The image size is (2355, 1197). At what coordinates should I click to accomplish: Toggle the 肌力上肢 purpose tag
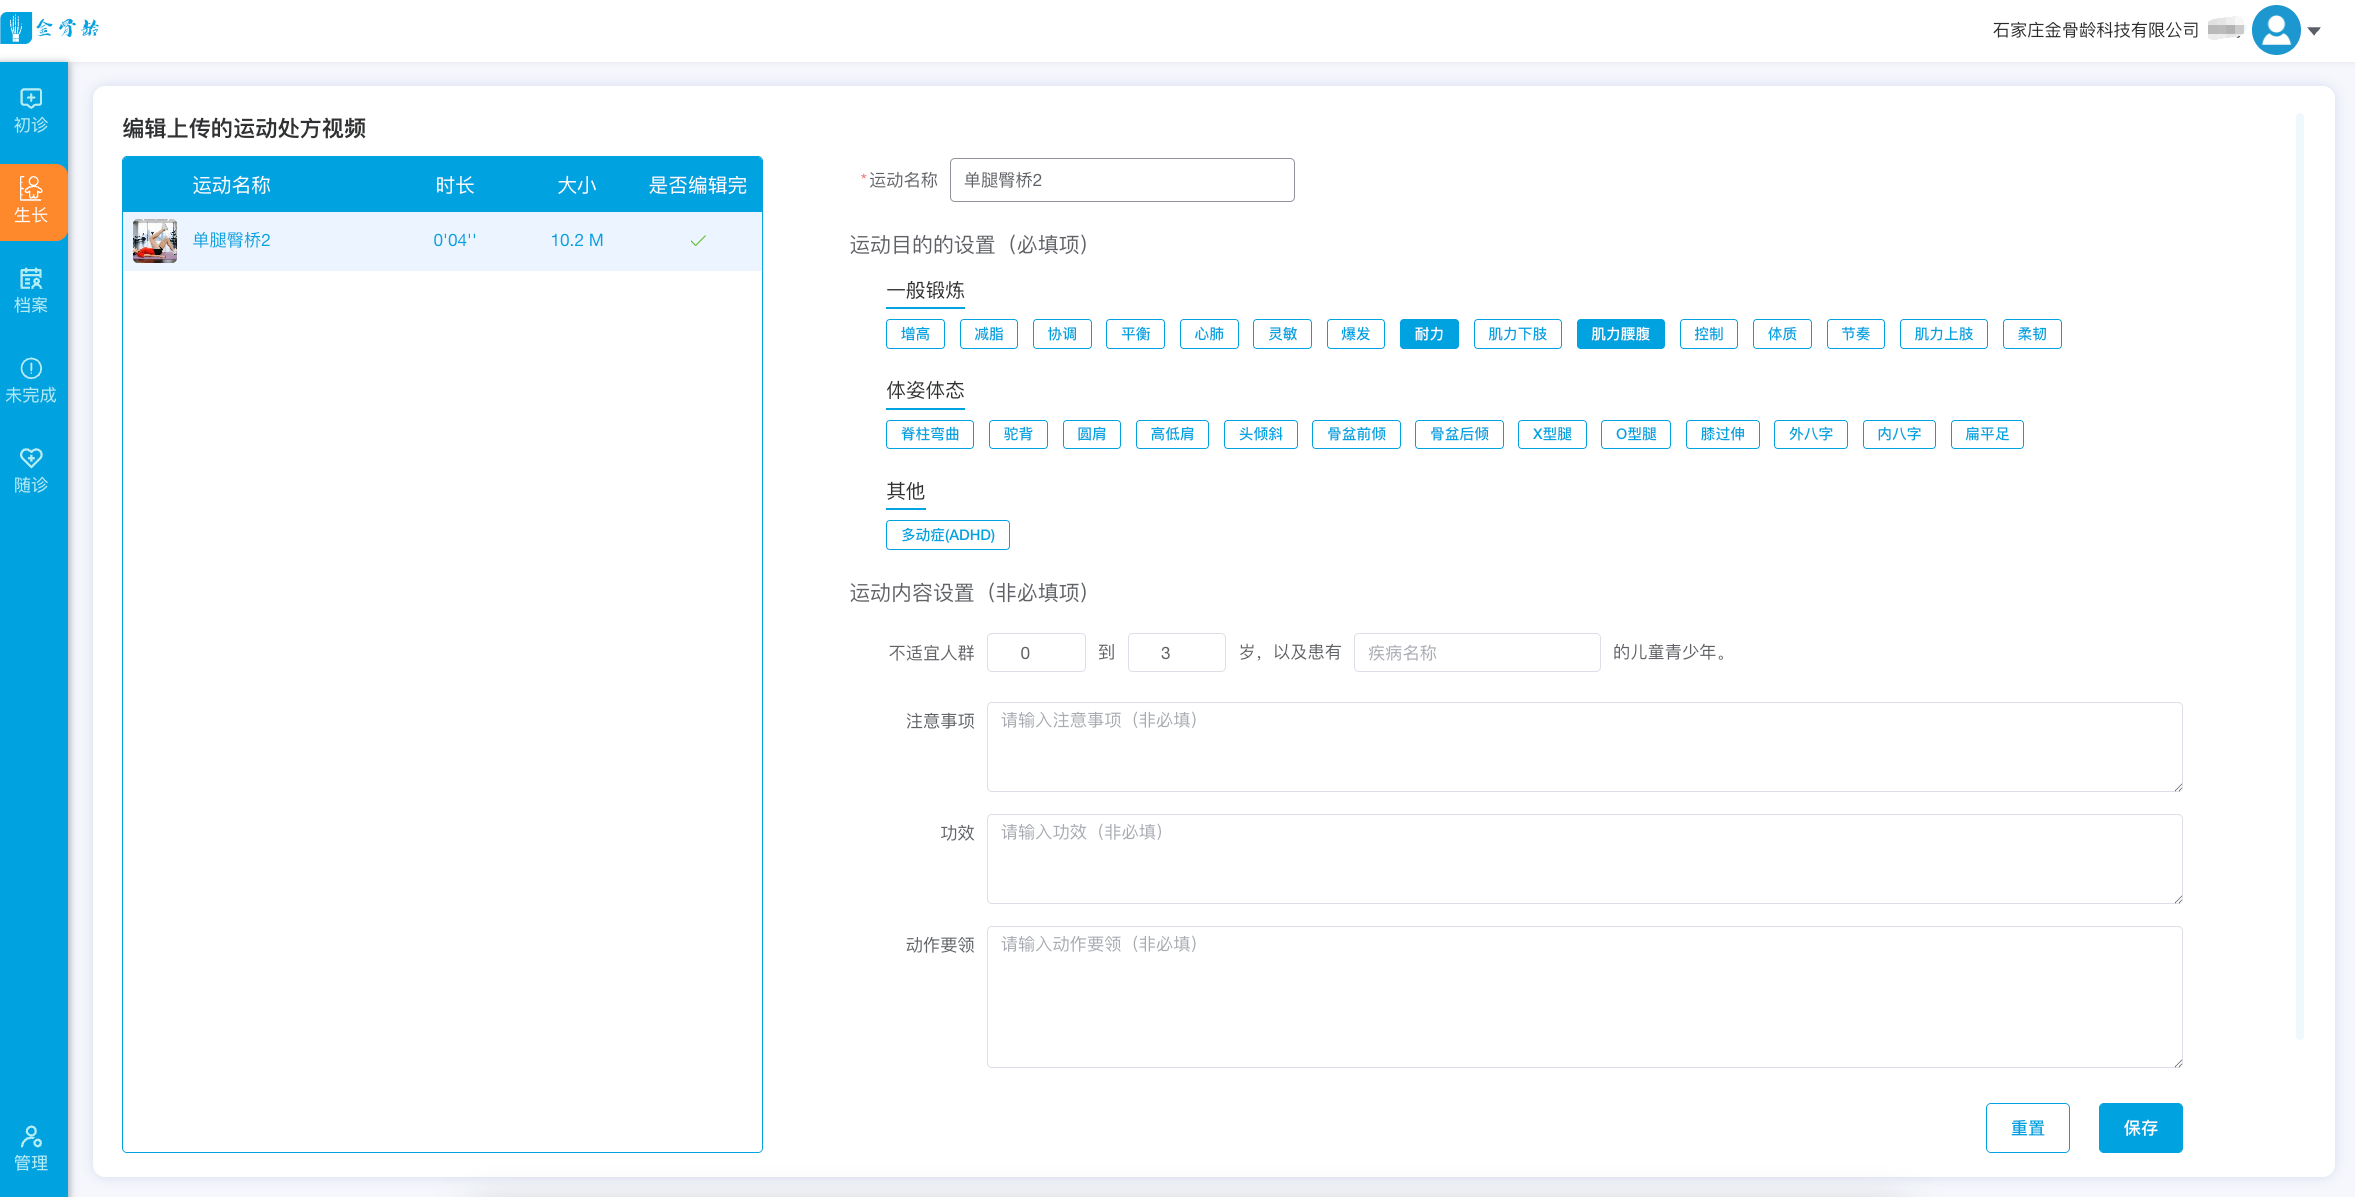(x=1944, y=334)
